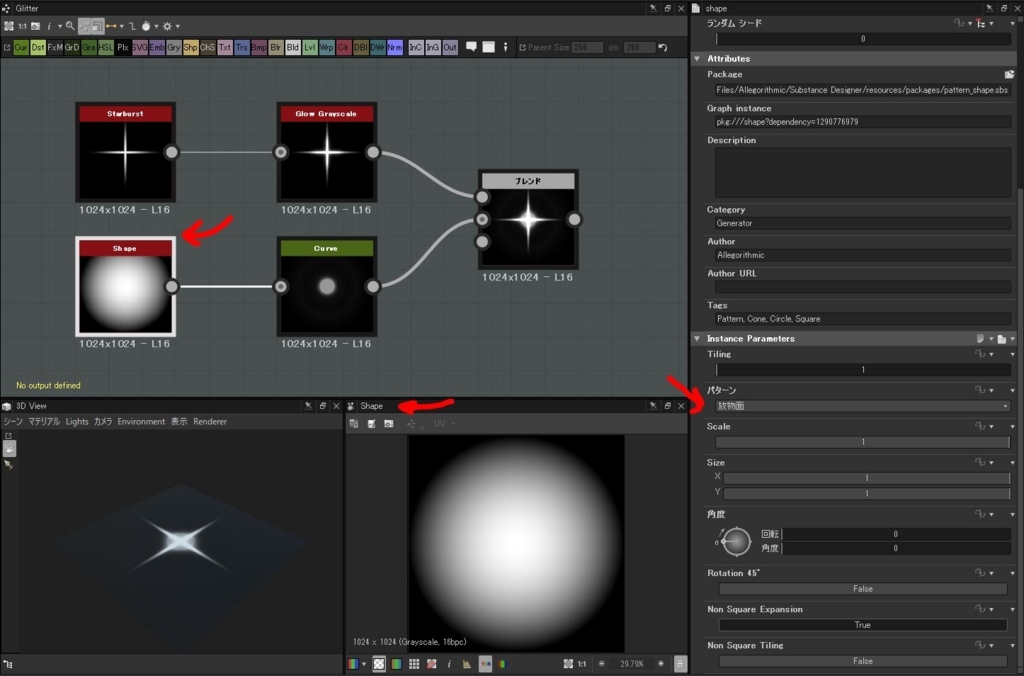1024x676 pixels.
Task: Add a Distance node with the Dst button
Action: (38, 48)
